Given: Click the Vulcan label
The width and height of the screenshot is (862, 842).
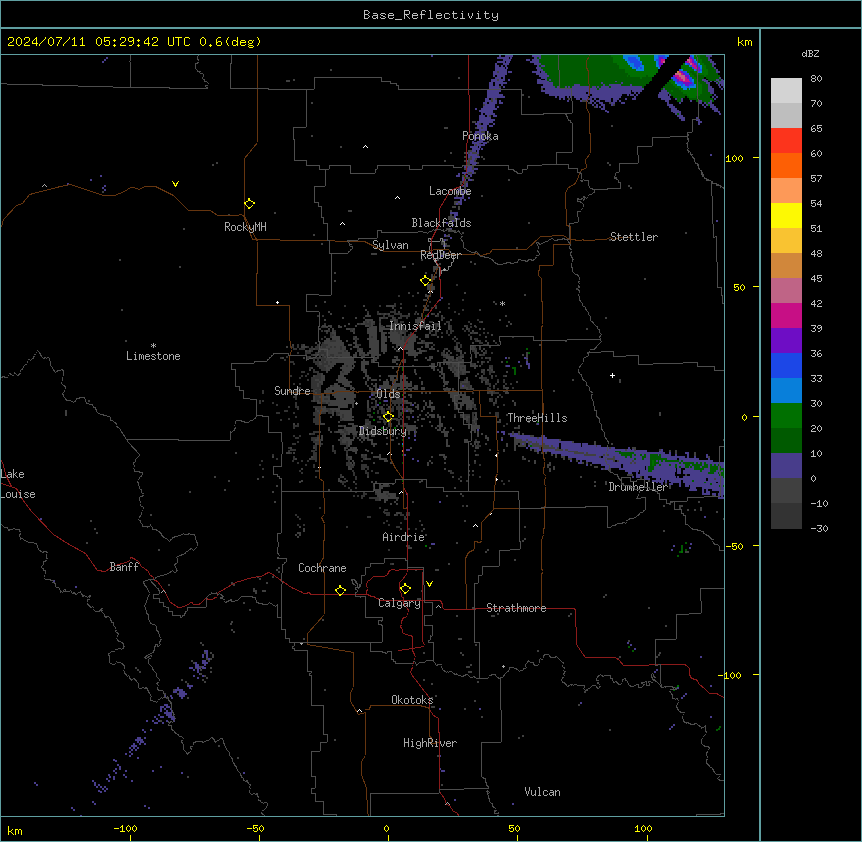Looking at the screenshot, I should (542, 792).
